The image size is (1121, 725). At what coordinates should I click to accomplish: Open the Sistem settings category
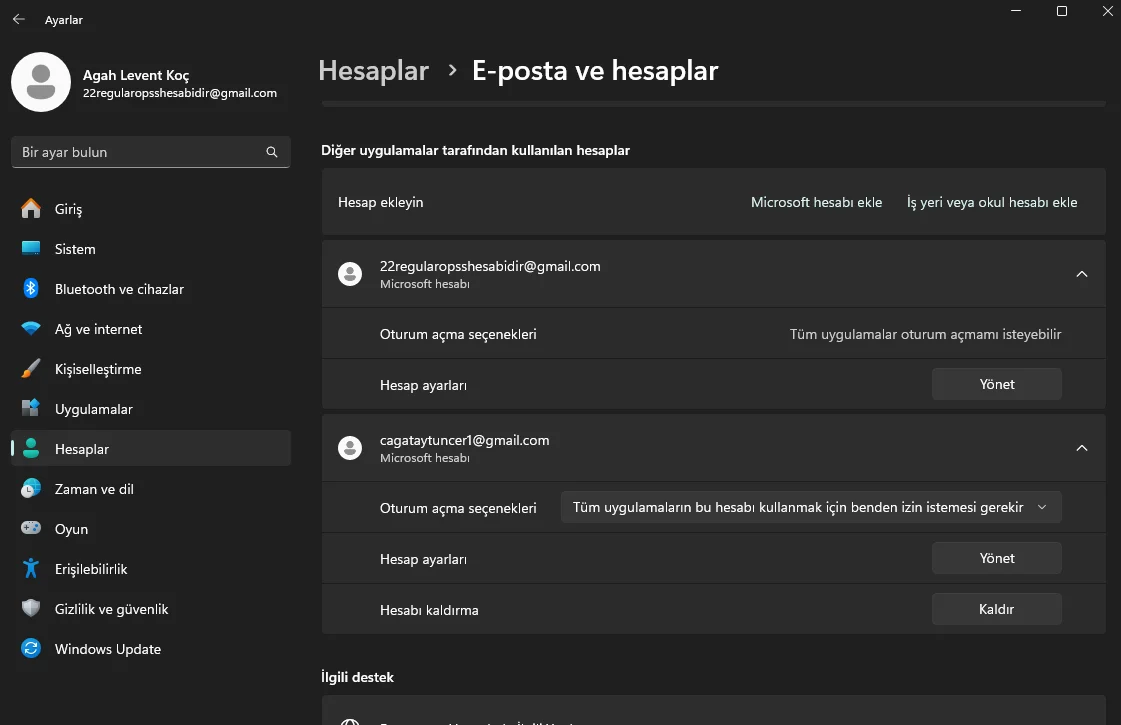[75, 249]
